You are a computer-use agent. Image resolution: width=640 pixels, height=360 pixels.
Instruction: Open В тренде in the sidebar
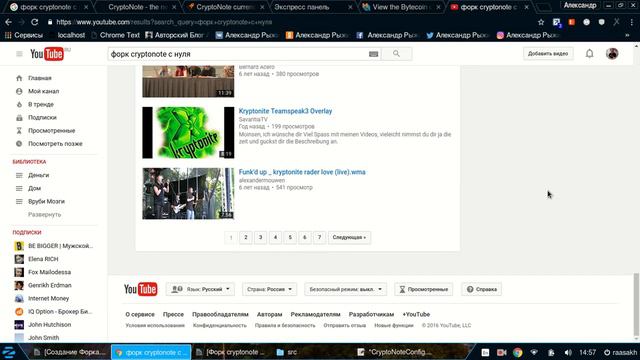tap(41, 104)
